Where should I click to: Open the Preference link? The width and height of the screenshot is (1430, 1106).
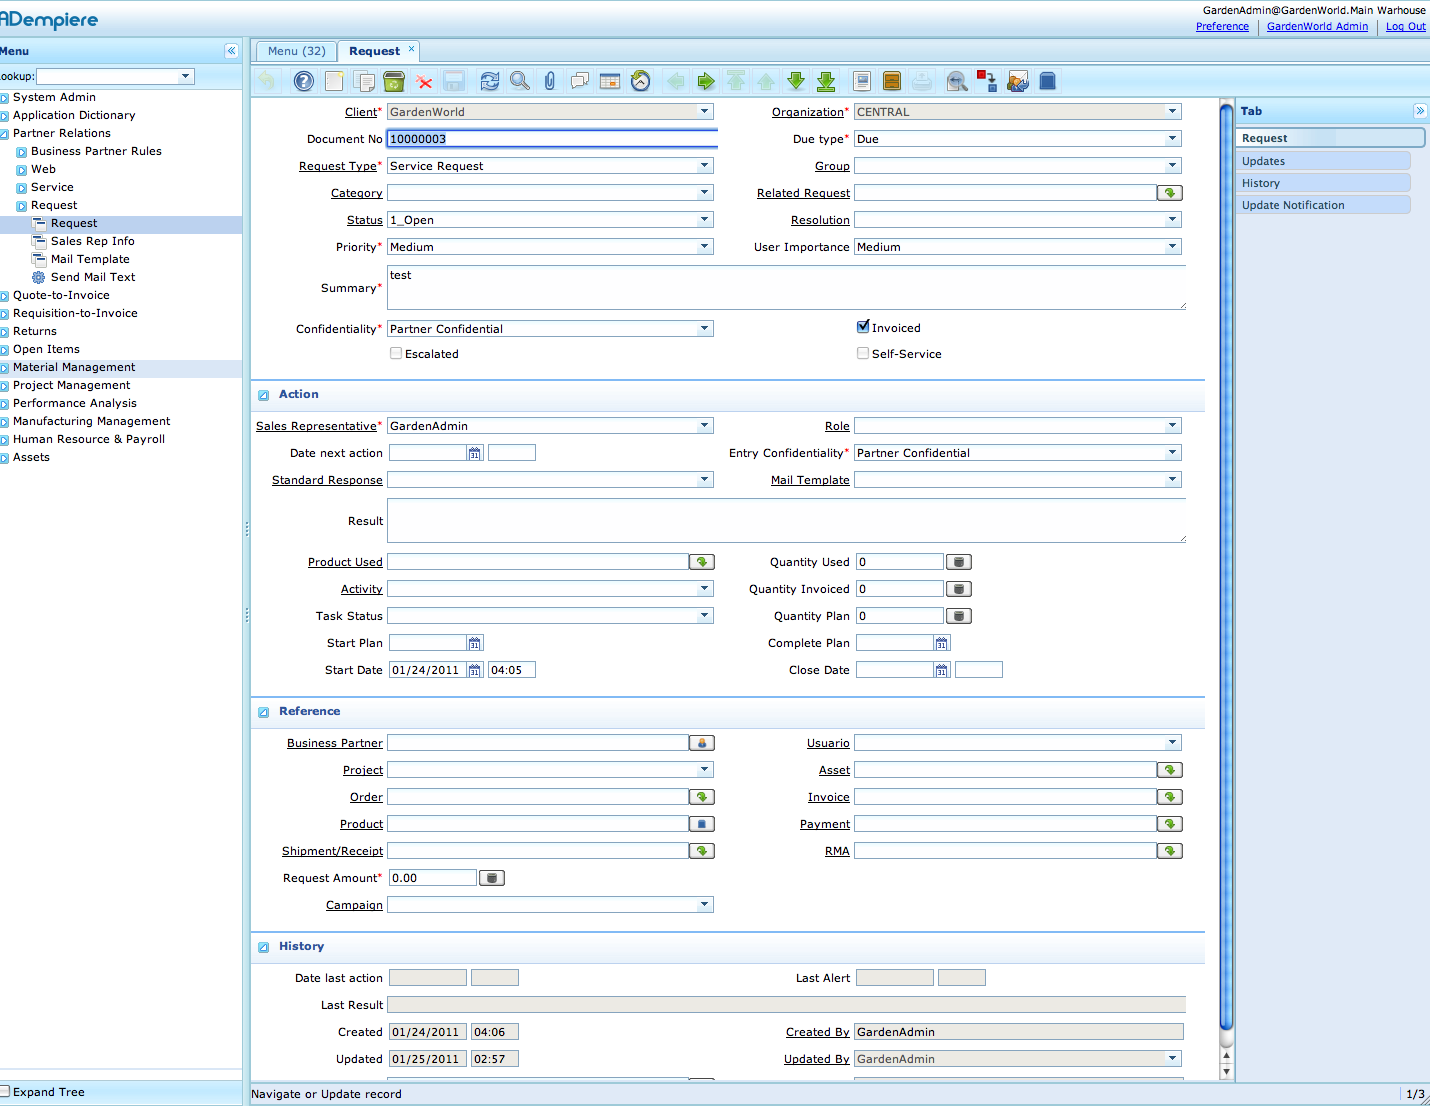[x=1222, y=27]
